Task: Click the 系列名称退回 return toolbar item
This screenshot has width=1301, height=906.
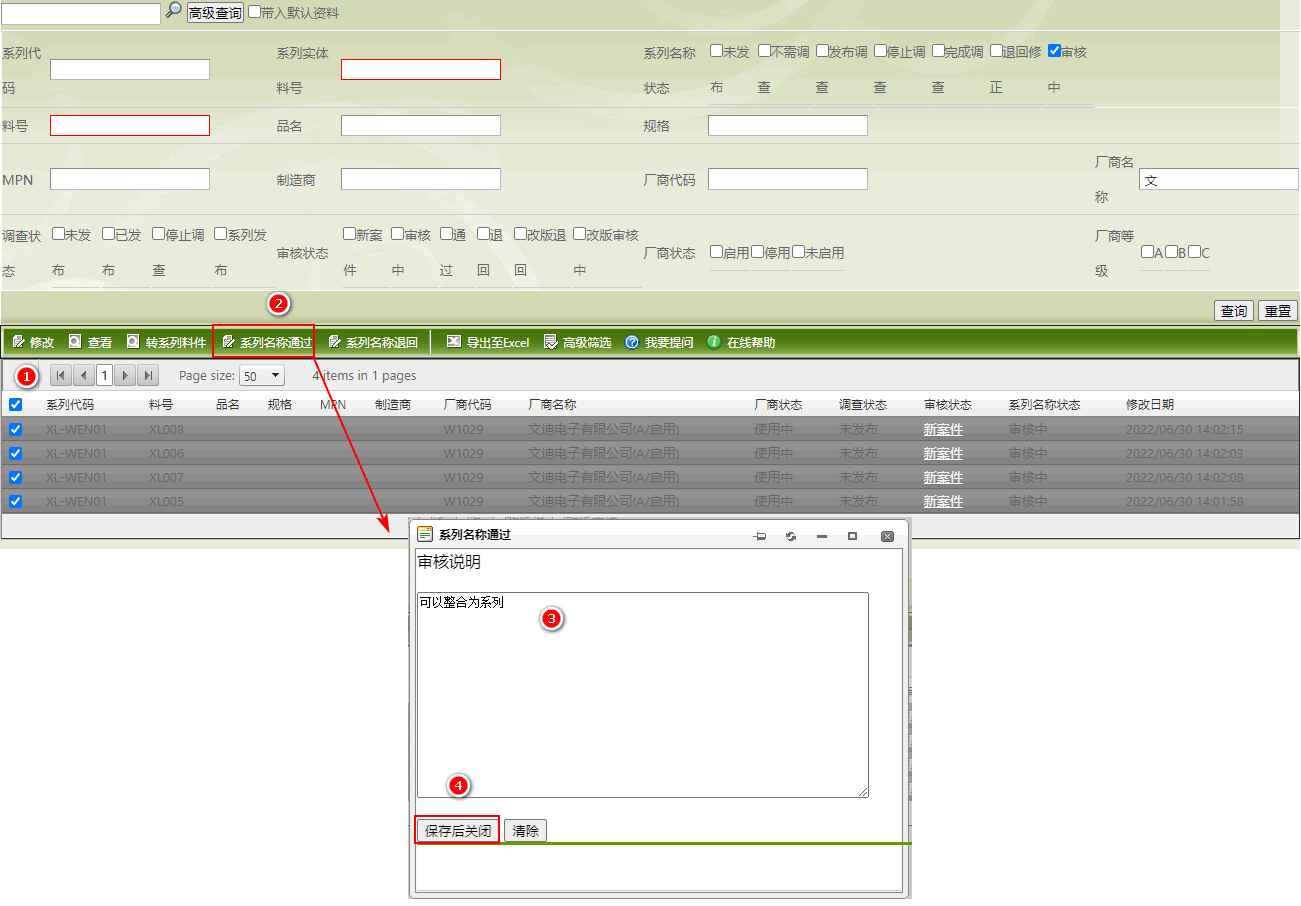Action: click(x=373, y=342)
